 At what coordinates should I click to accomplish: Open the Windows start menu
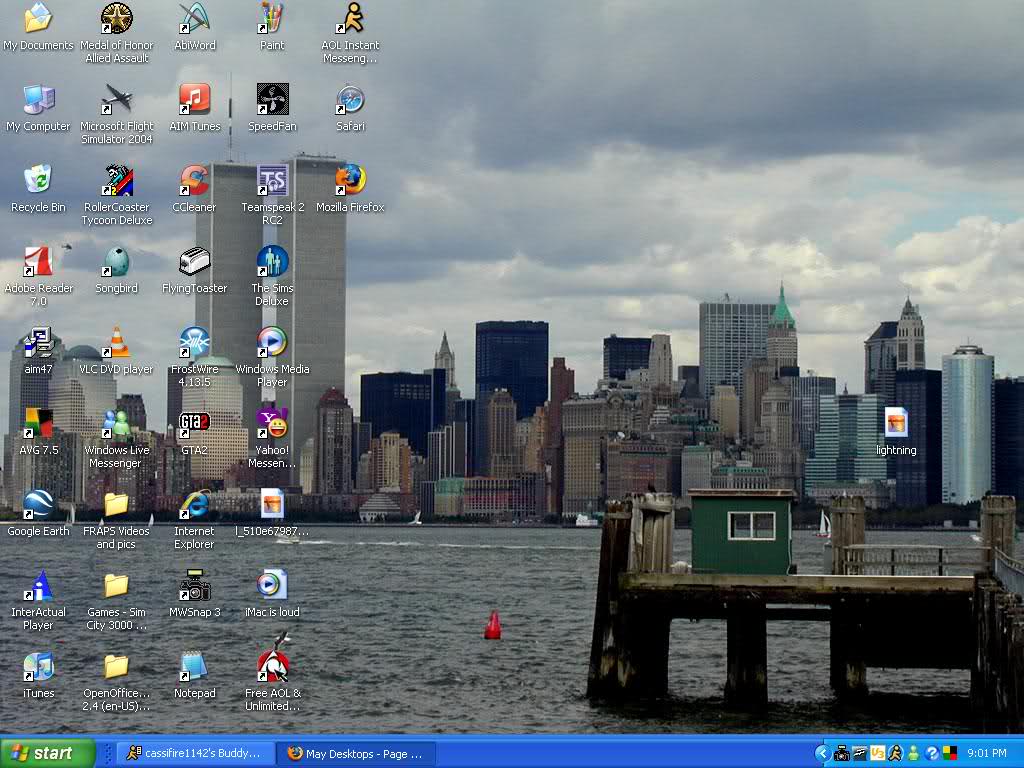pos(47,753)
